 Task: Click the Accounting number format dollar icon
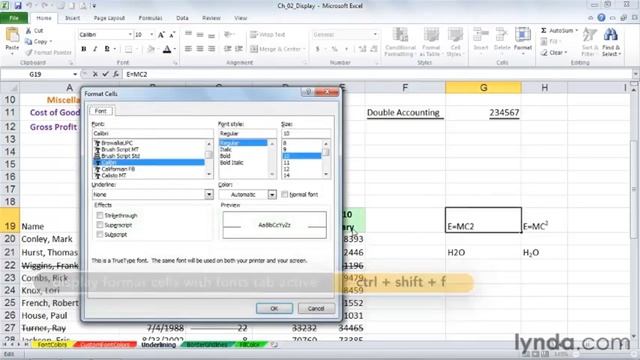click(318, 49)
